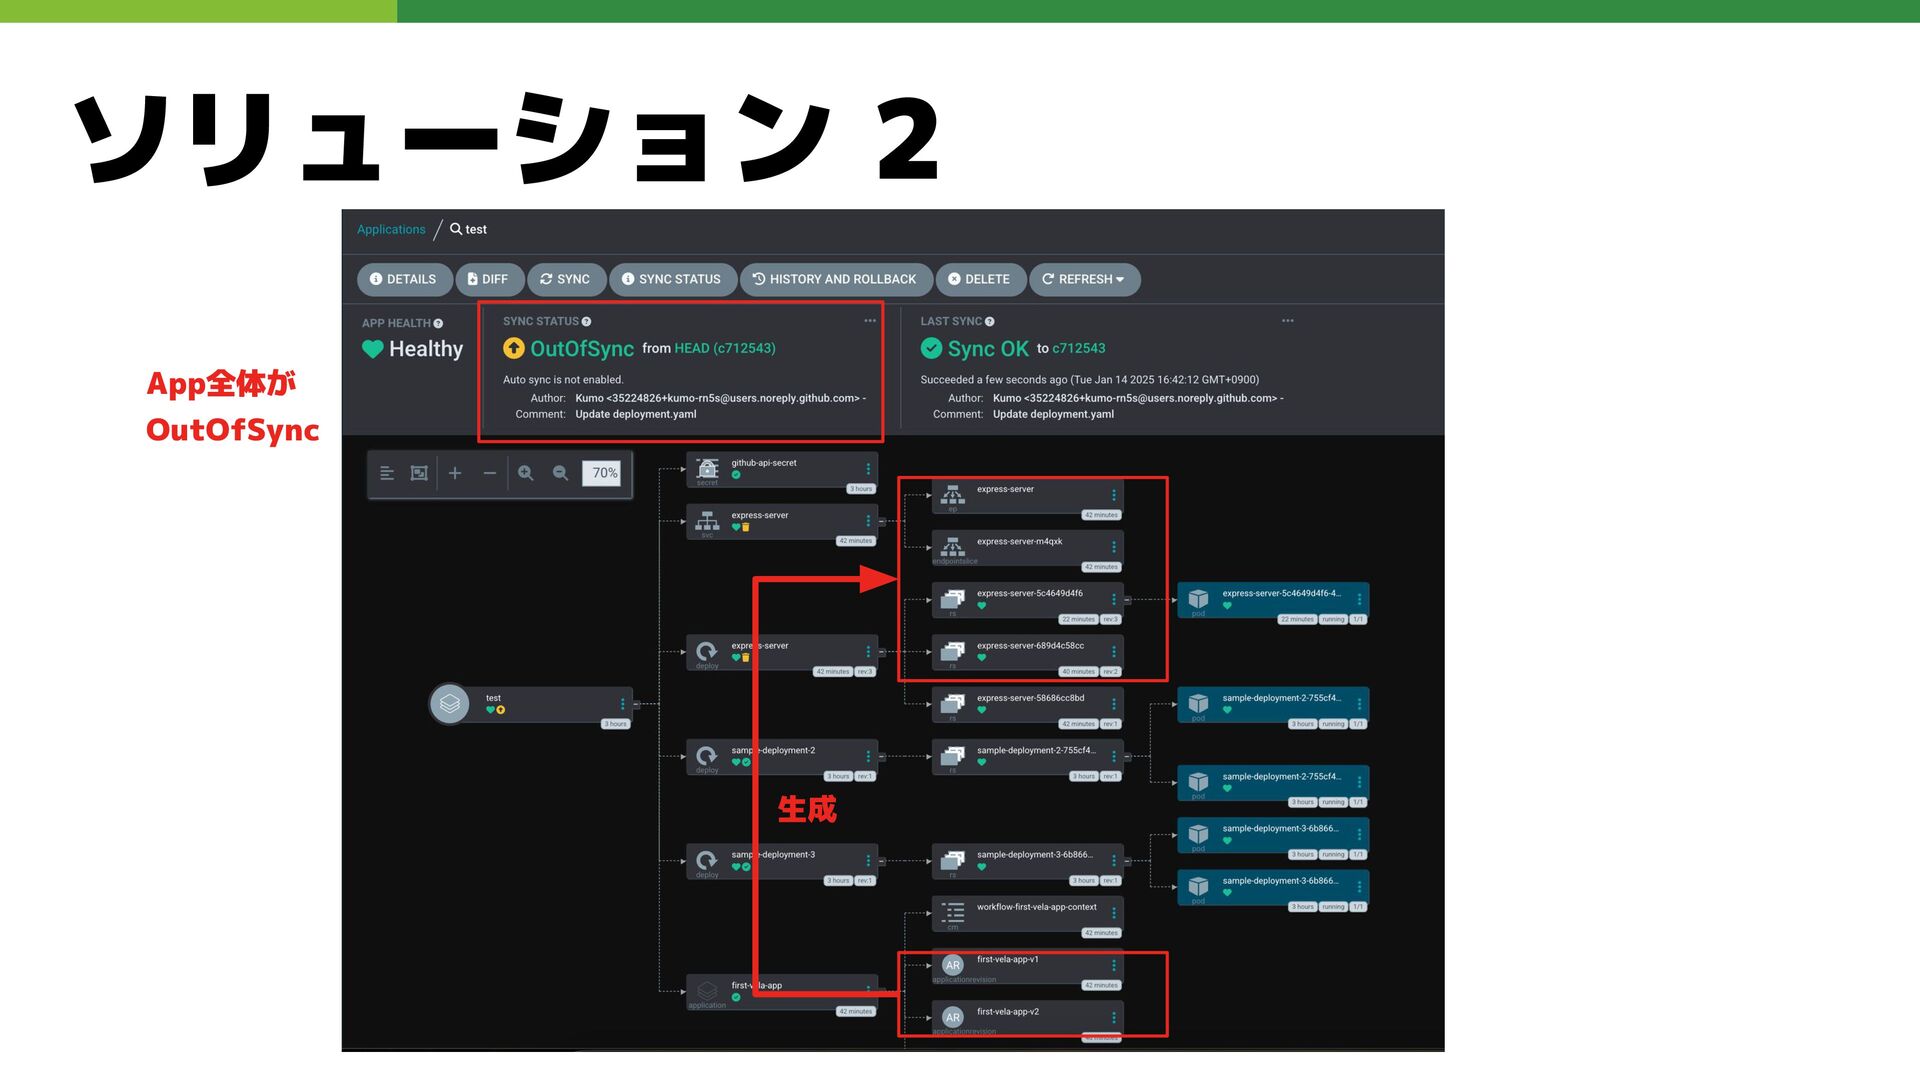Open HISTORY AND ROLLBACK
The width and height of the screenshot is (1920, 1081).
(835, 279)
